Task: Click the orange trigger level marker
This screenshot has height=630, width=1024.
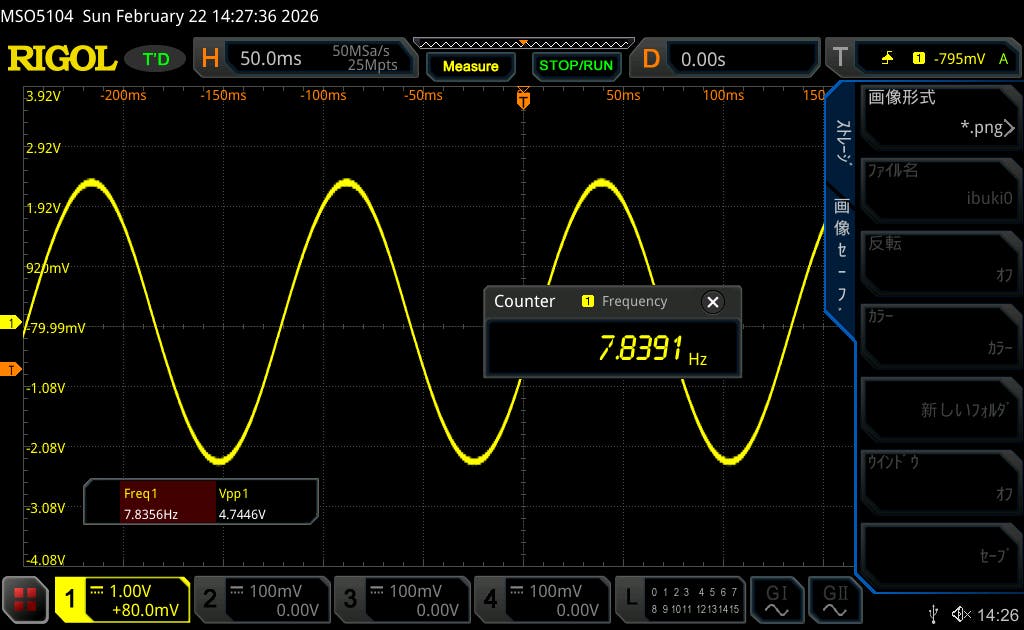Action: [11, 370]
